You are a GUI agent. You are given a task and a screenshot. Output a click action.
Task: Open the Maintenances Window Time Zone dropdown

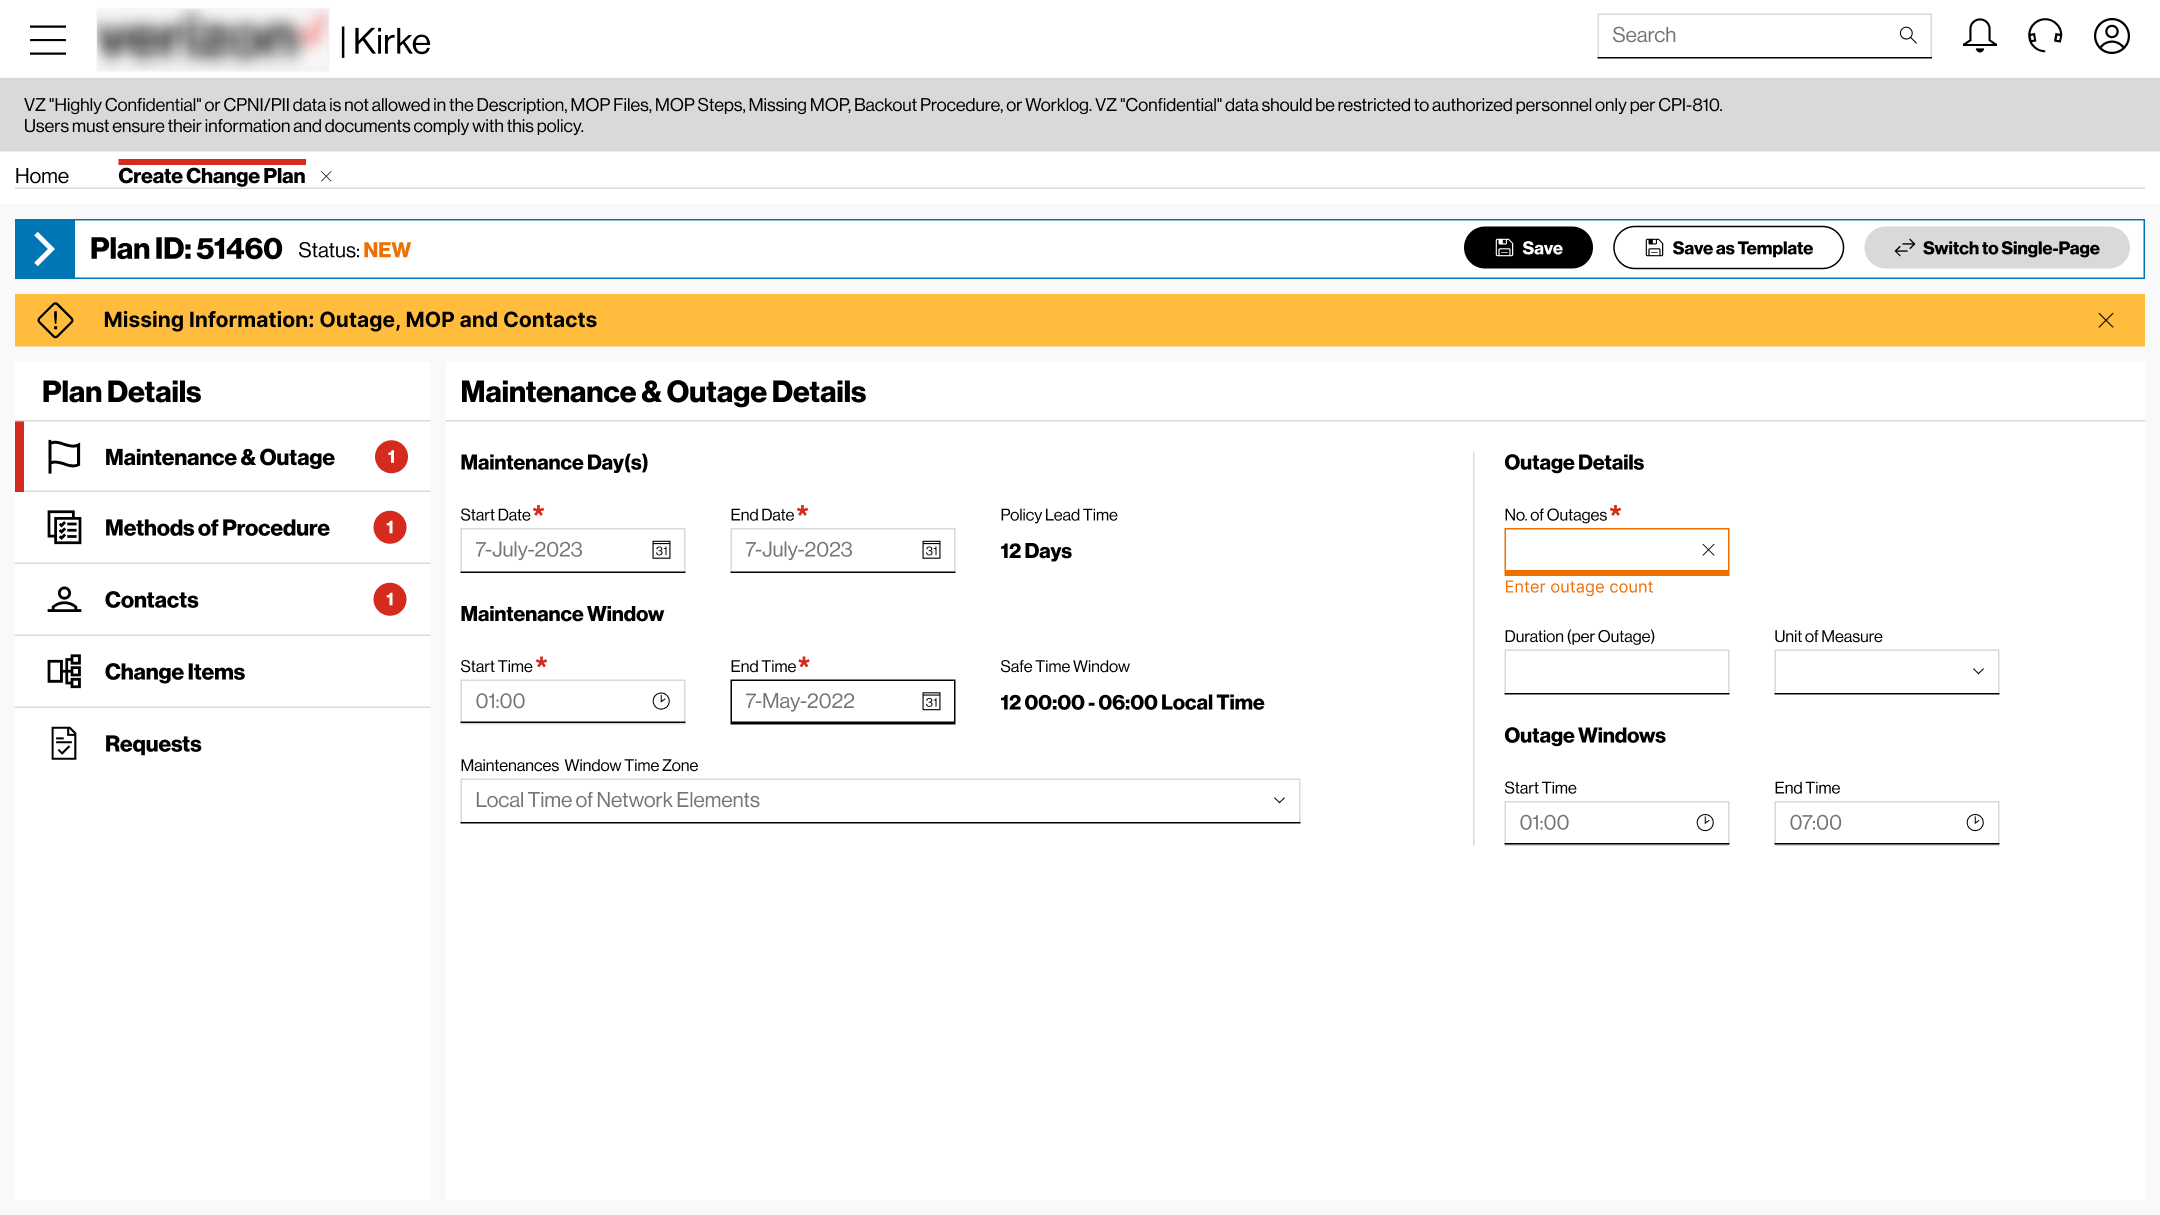click(880, 800)
